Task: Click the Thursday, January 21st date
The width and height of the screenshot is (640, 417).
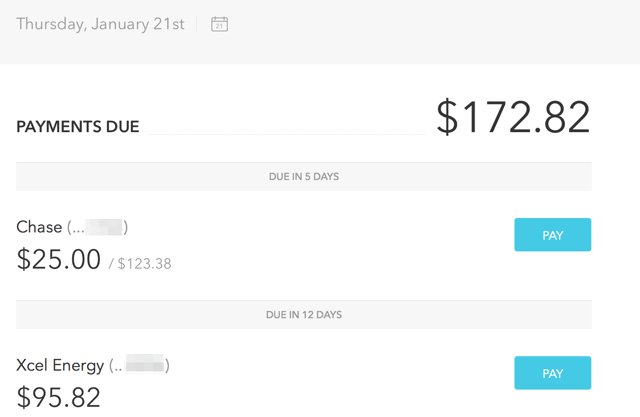Action: coord(100,24)
